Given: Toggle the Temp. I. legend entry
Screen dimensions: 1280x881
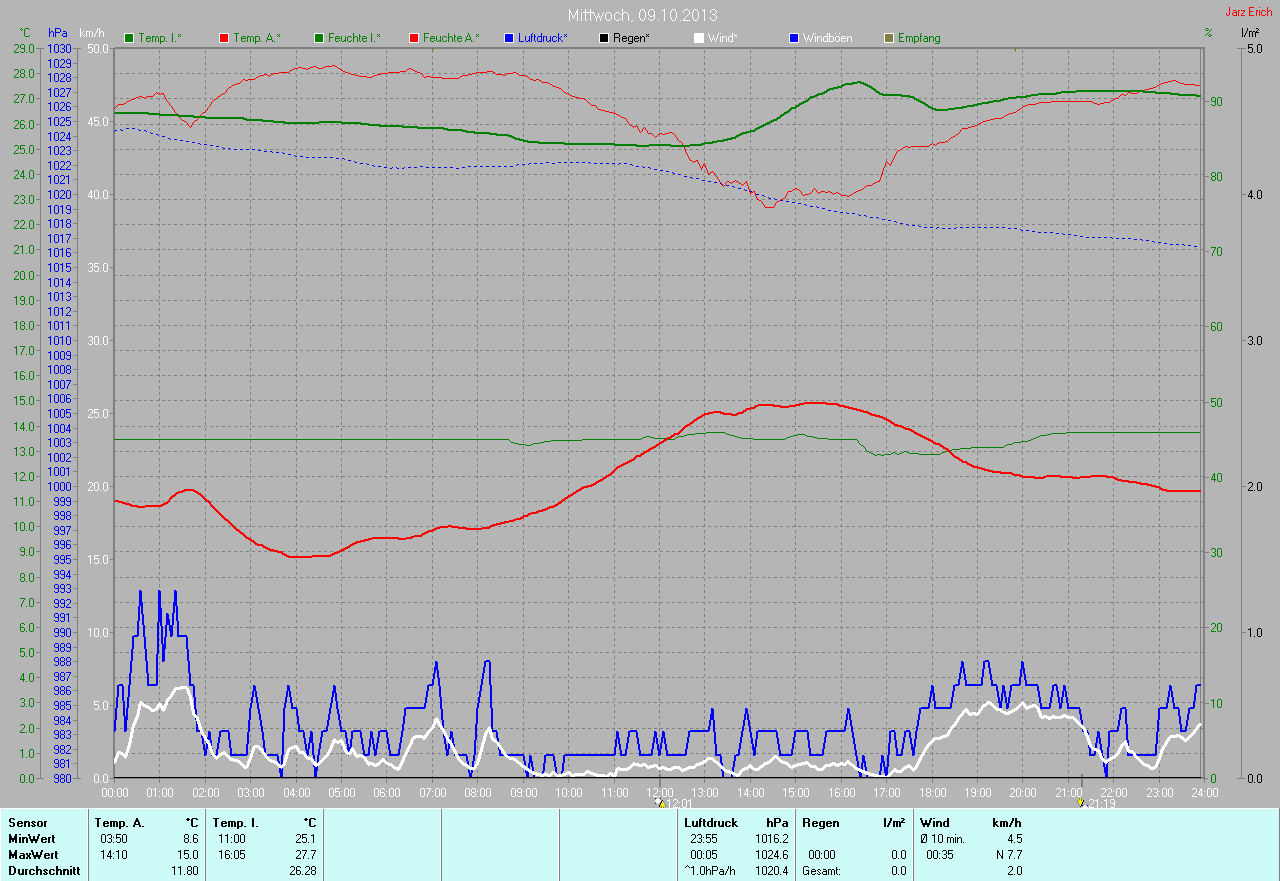Looking at the screenshot, I should pyautogui.click(x=129, y=38).
